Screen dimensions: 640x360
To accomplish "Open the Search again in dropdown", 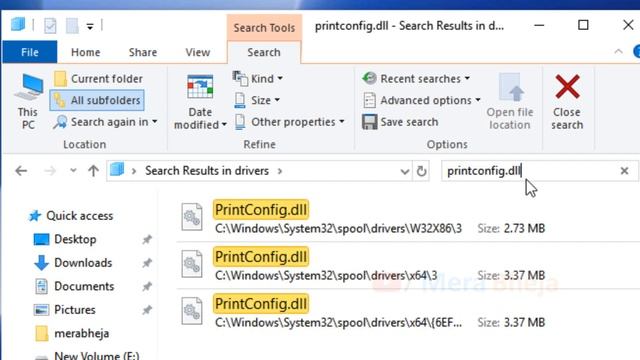I will 105,122.
